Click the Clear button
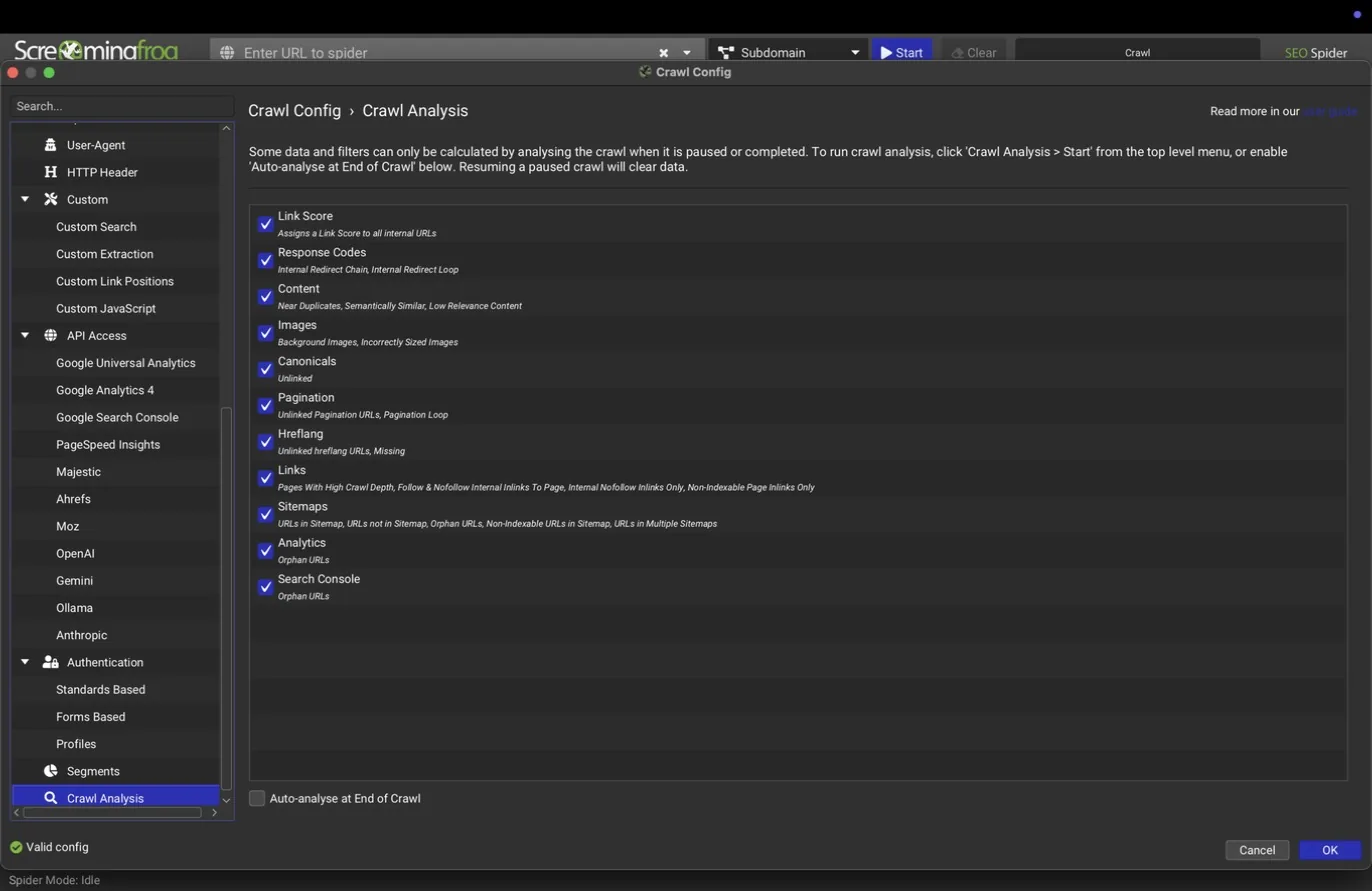 tap(973, 52)
